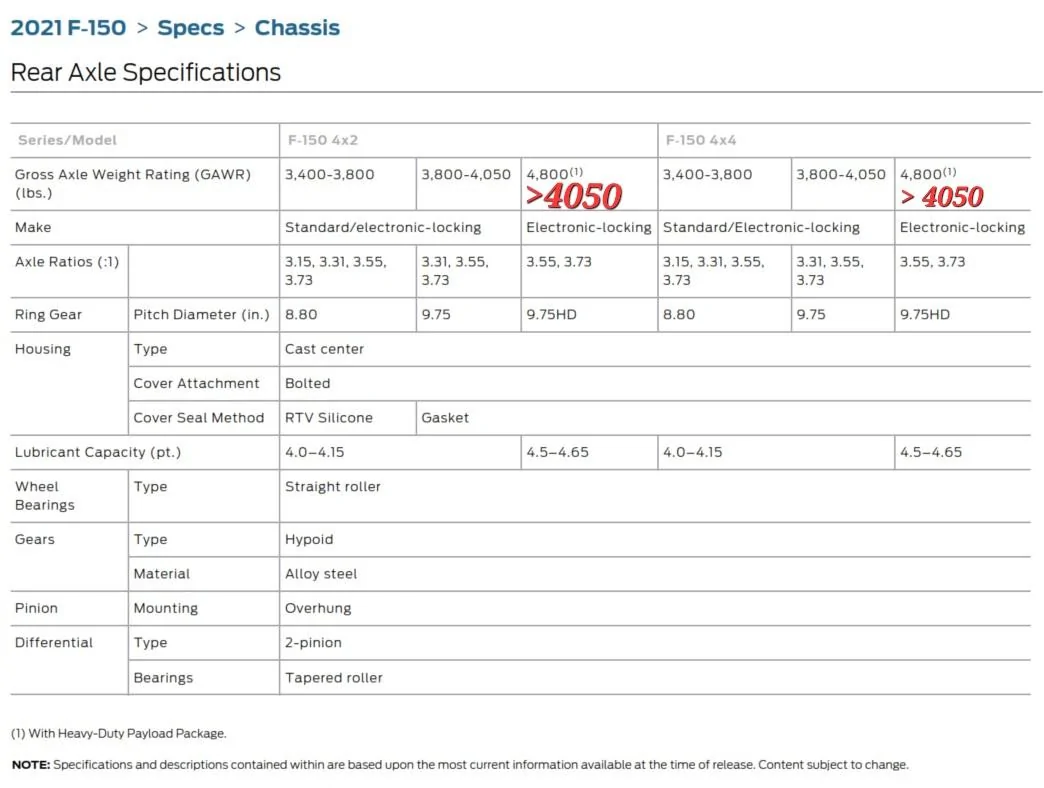Click the "Tapered roller" bearings value
The image size is (1044, 788).
[x=333, y=678]
